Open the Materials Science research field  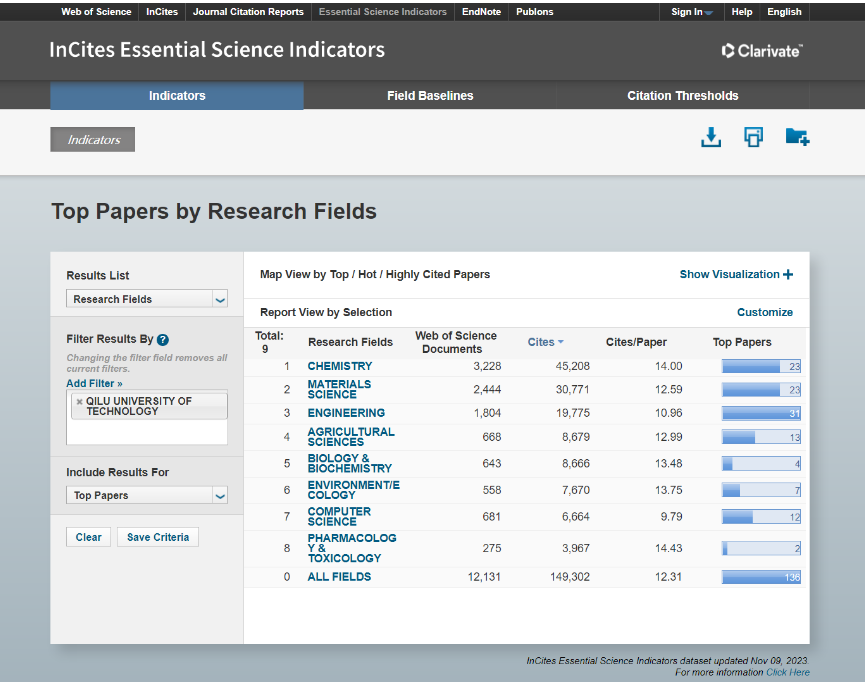pos(339,389)
